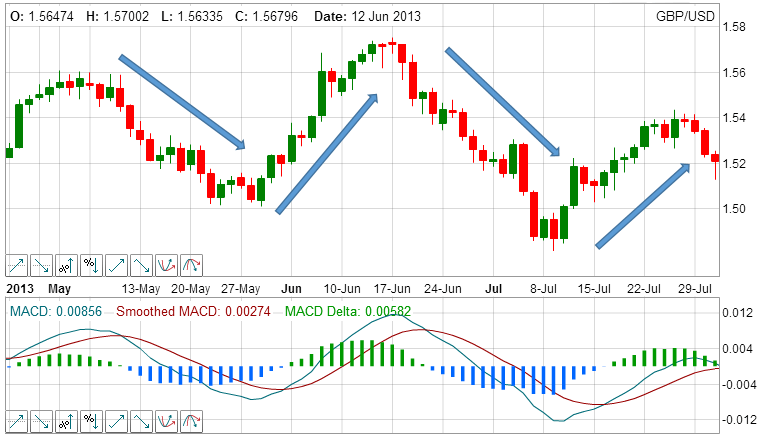Click the 'May' month label on the time axis
Viewport: 763px width, 434px height.
59,289
